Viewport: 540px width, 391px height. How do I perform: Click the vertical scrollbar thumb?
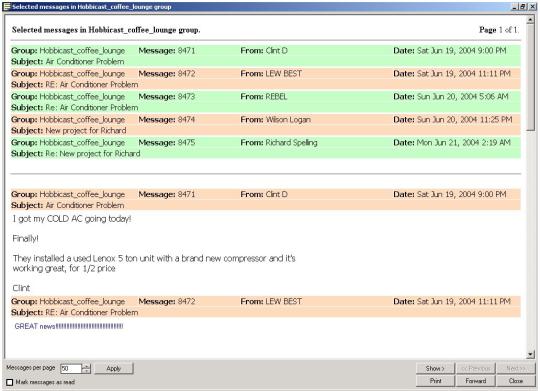(x=531, y=78)
